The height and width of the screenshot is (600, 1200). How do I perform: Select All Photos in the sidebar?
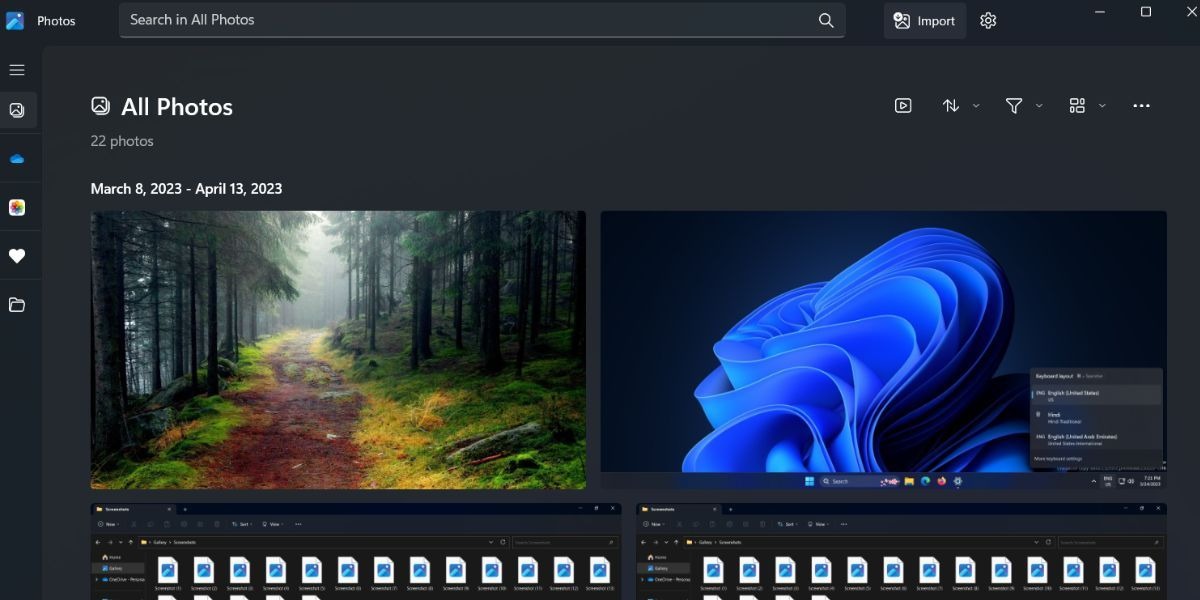pyautogui.click(x=17, y=110)
